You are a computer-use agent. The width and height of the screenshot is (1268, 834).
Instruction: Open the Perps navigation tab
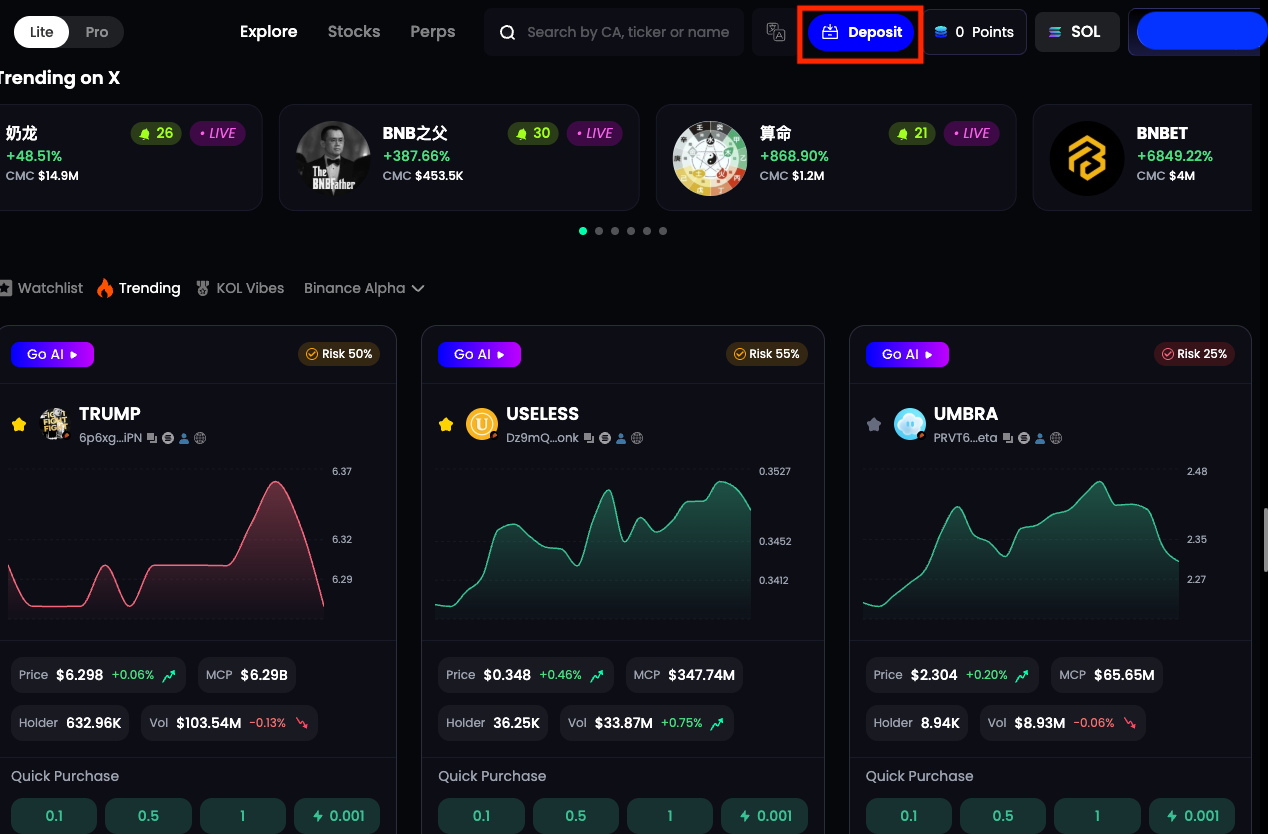click(x=432, y=32)
